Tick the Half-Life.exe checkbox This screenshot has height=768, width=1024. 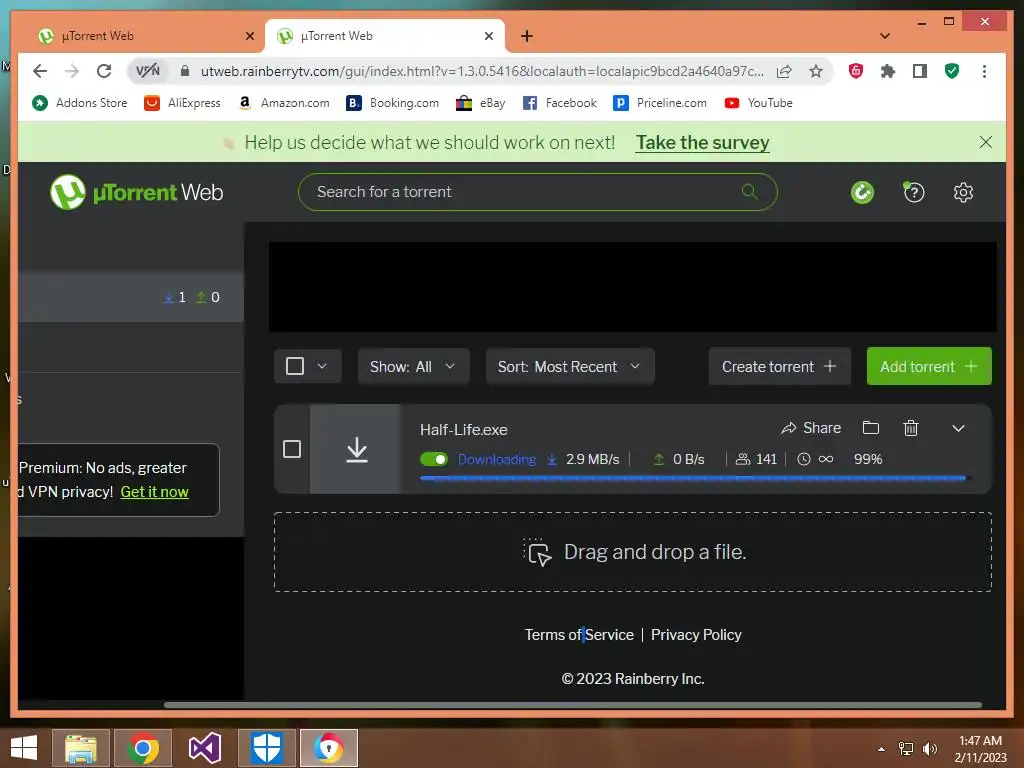click(x=292, y=449)
